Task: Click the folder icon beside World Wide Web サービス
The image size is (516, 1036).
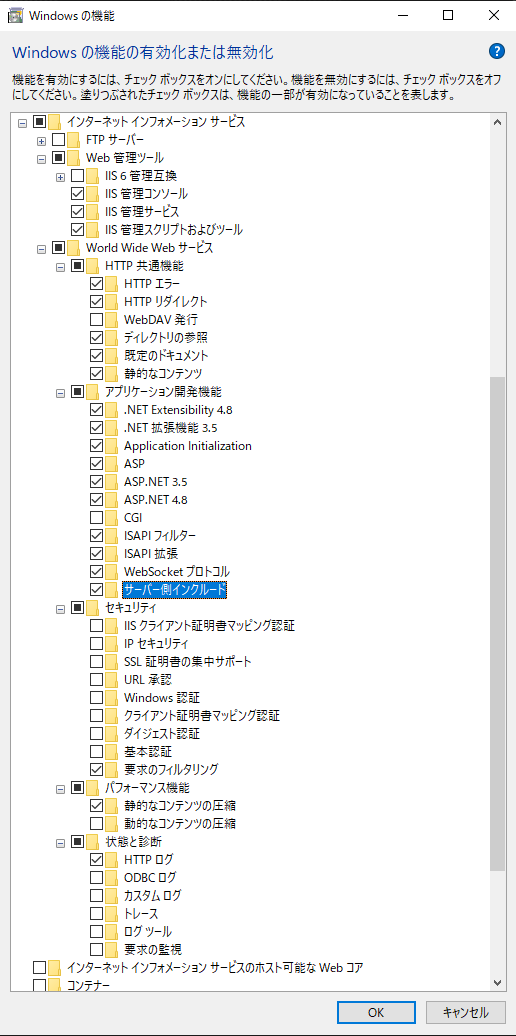Action: click(73, 248)
